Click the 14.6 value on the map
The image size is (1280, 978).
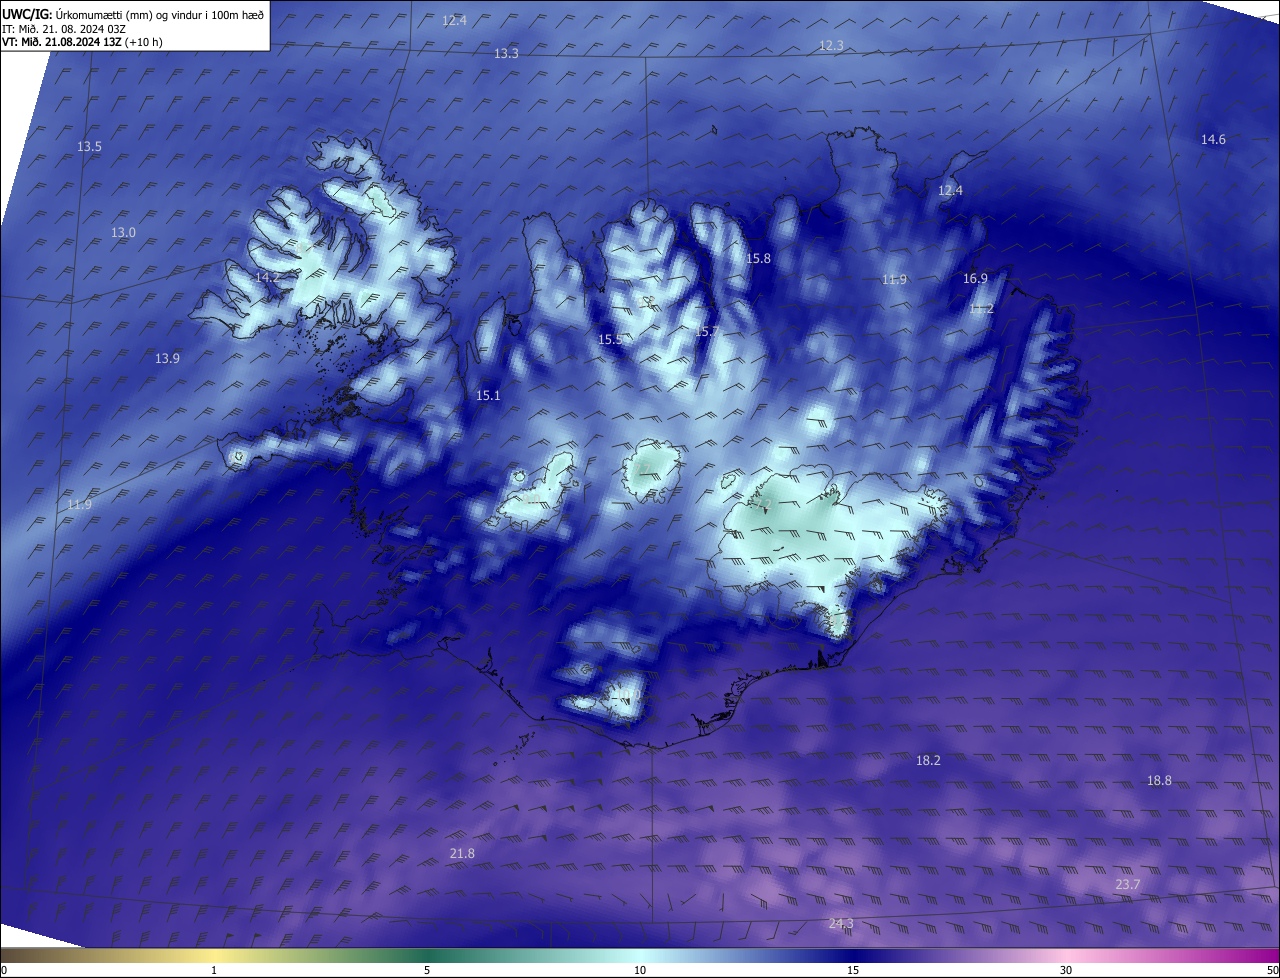[1213, 140]
